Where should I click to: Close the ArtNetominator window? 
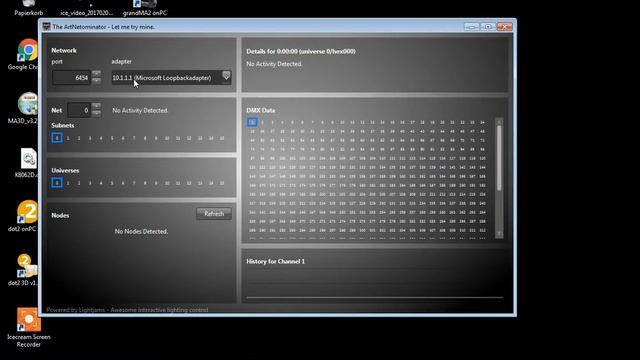(504, 27)
